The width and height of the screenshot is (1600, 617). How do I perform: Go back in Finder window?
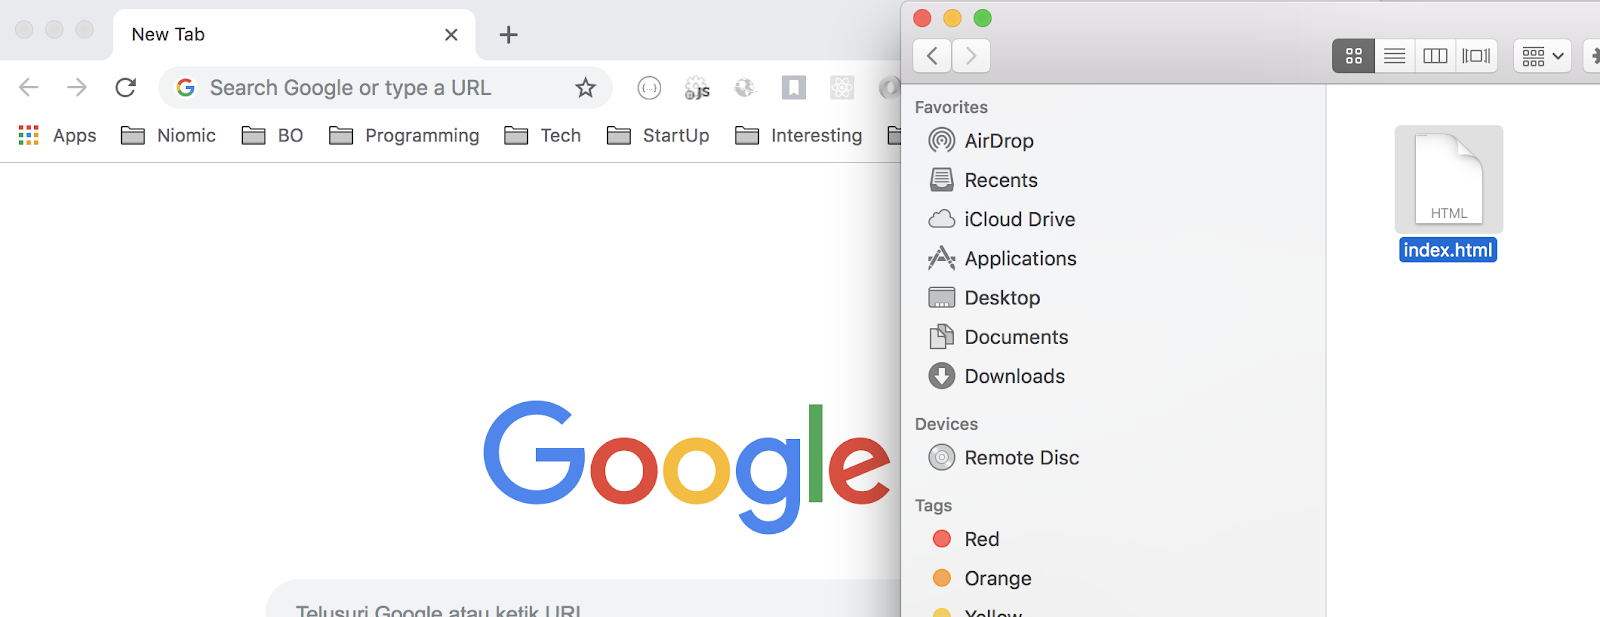(932, 56)
